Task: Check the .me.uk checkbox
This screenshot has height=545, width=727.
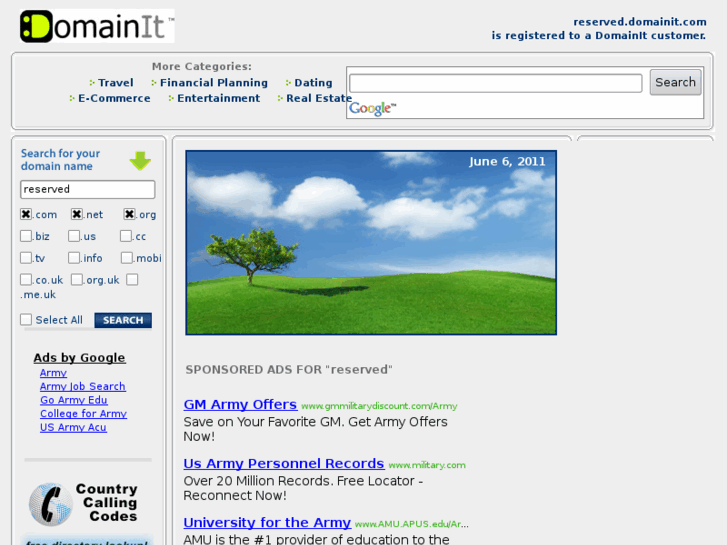Action: coord(132,279)
